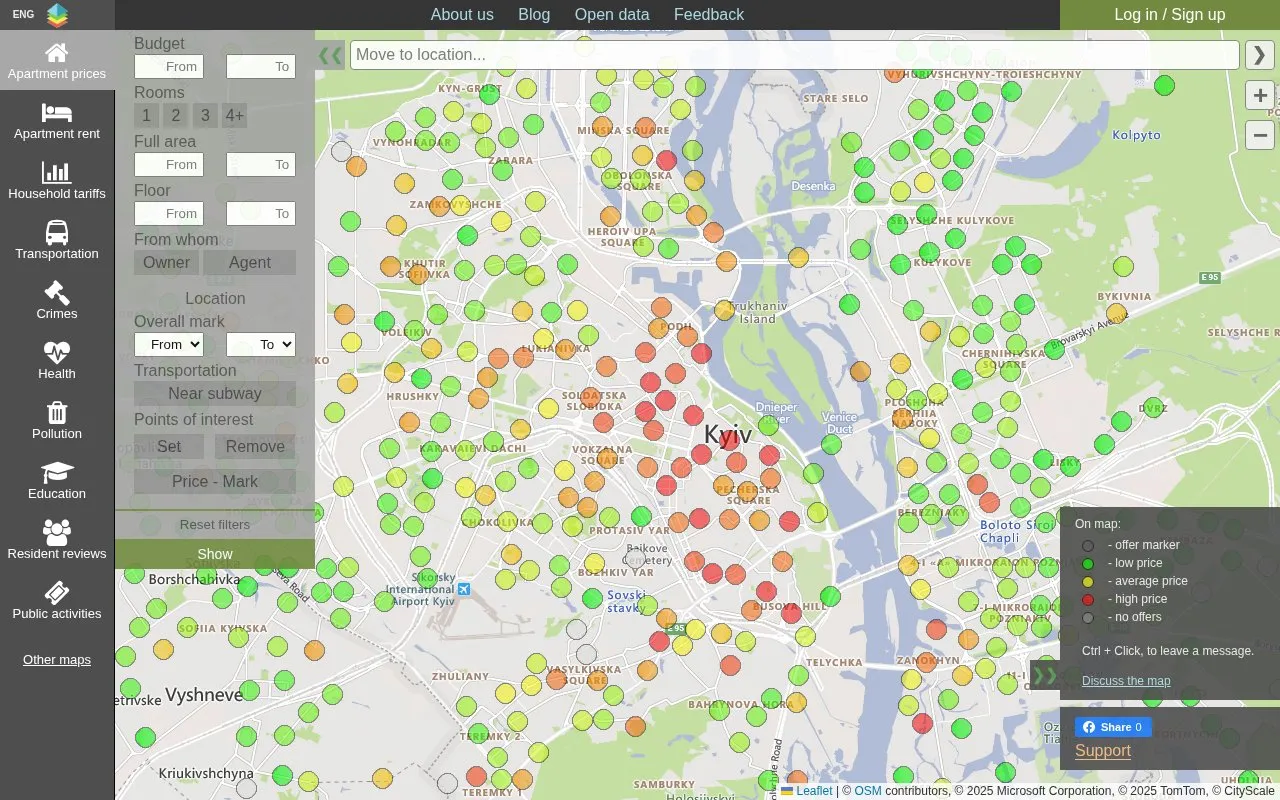Toggle Near subway filter
Viewport: 1280px width, 800px height.
click(x=215, y=394)
